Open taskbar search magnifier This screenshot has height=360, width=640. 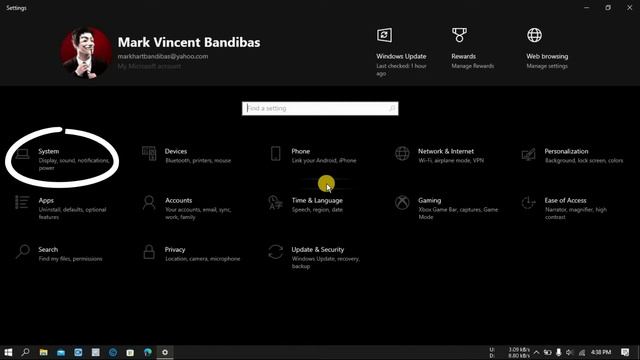coord(25,352)
